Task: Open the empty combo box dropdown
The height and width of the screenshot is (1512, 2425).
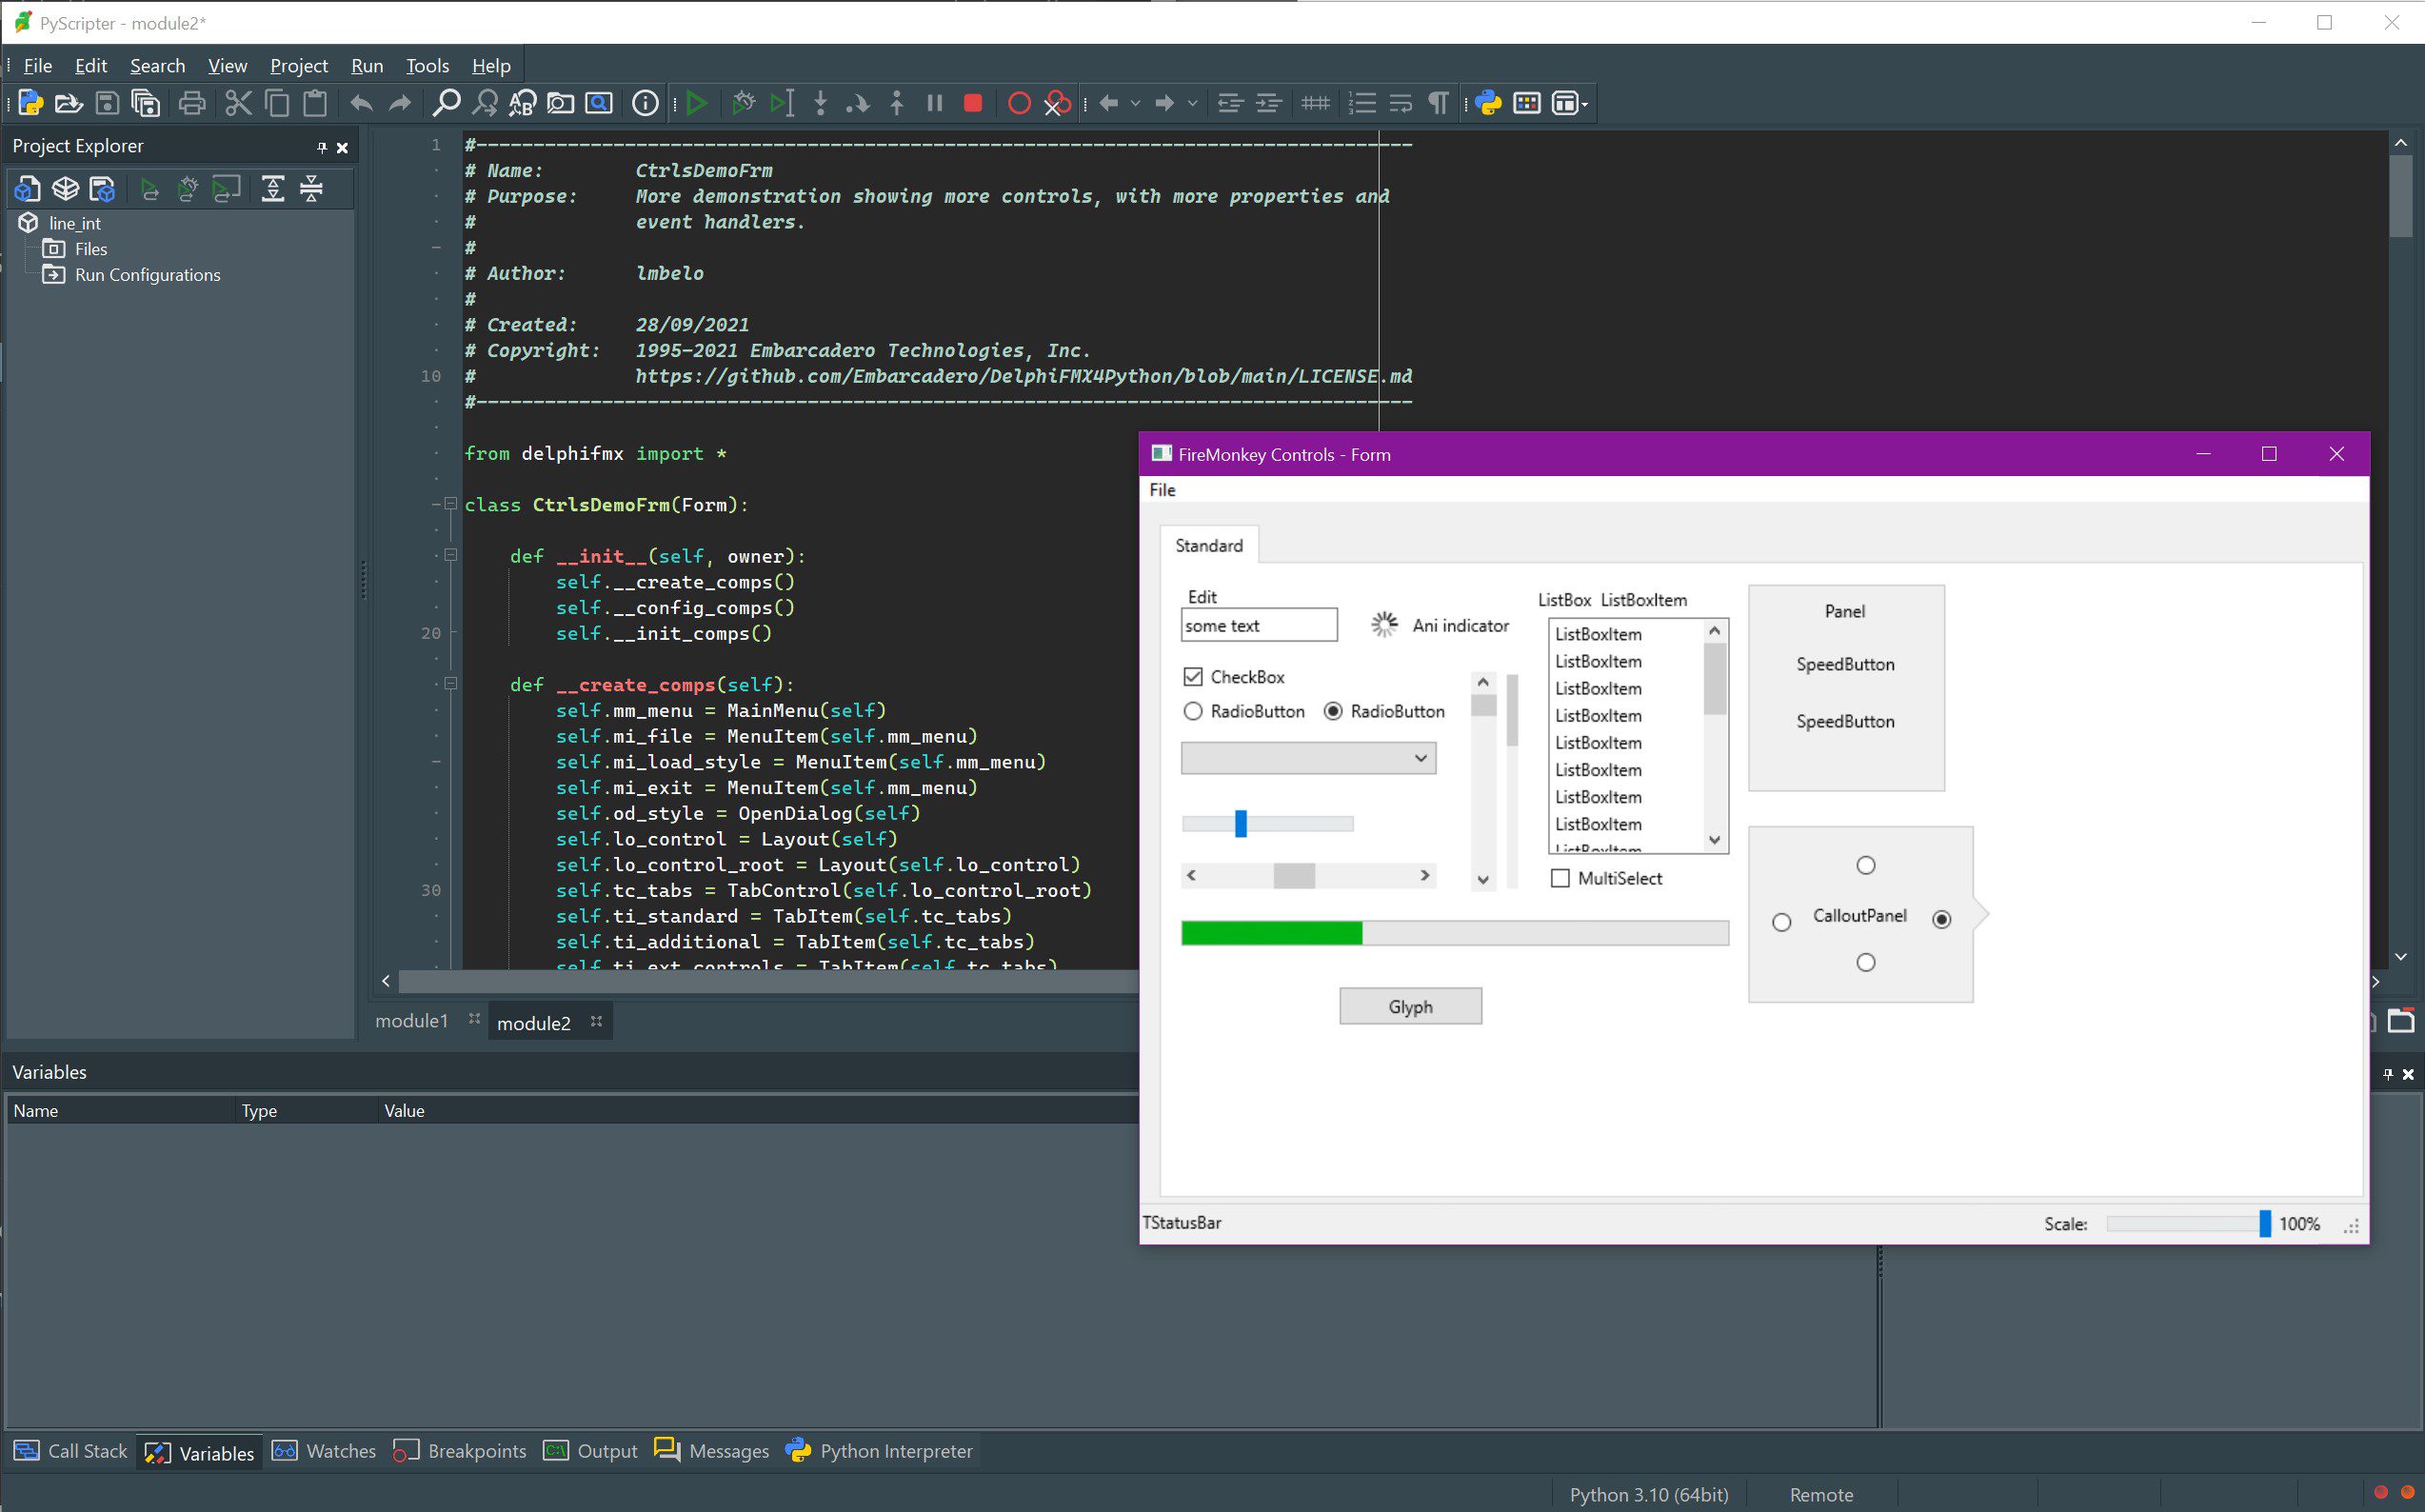Action: pyautogui.click(x=1420, y=758)
